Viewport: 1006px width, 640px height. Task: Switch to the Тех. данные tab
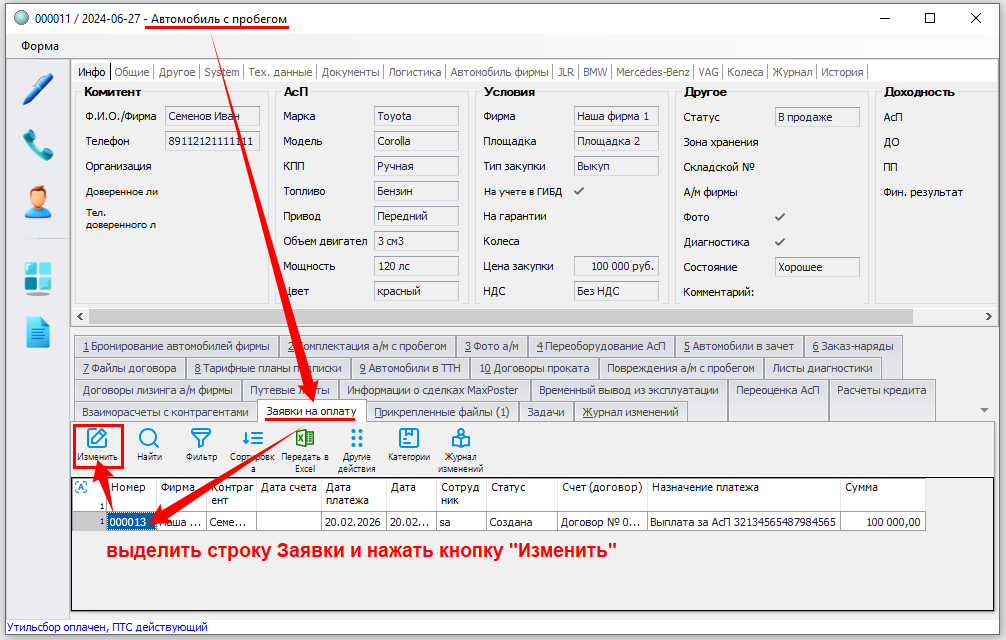pos(280,72)
